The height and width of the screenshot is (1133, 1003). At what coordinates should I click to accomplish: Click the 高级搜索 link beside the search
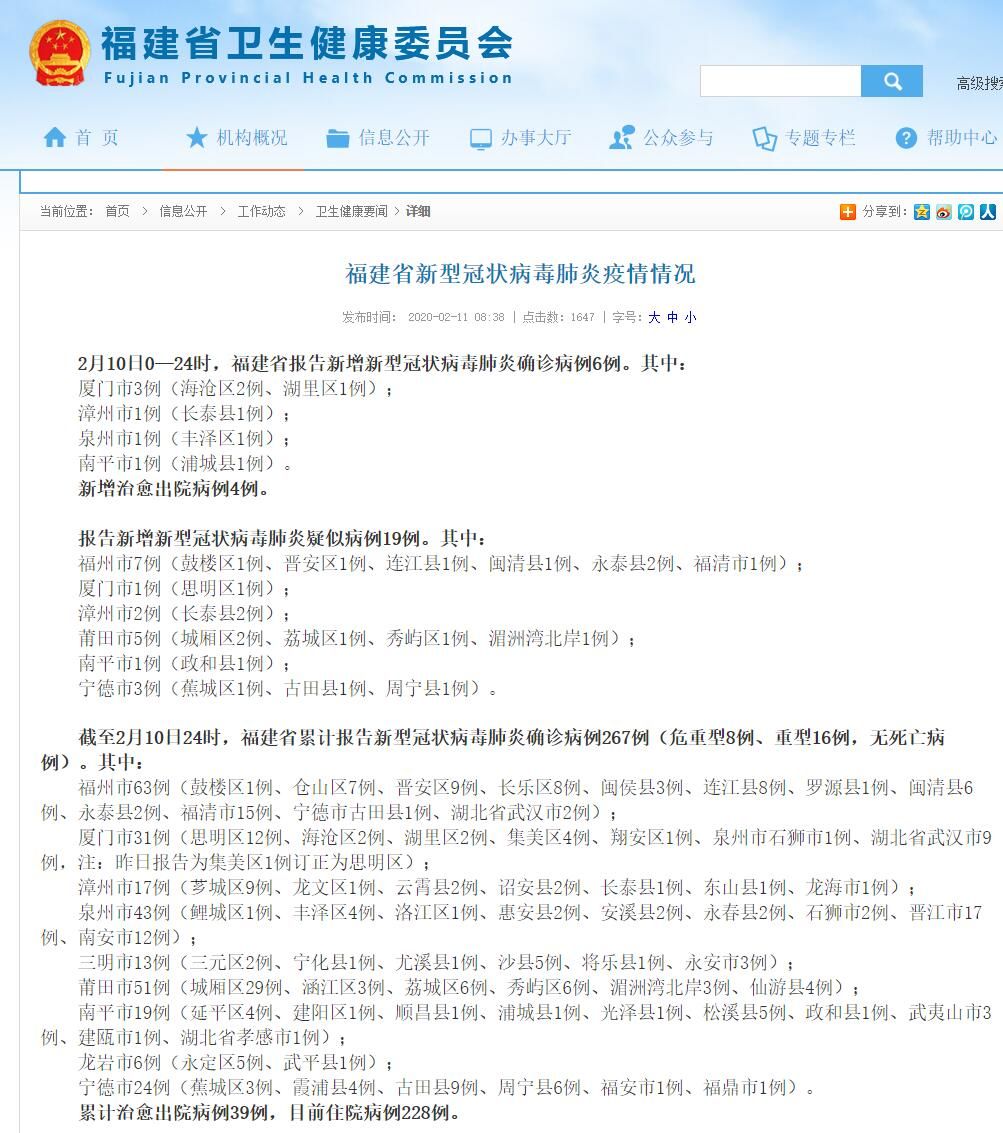[x=979, y=83]
